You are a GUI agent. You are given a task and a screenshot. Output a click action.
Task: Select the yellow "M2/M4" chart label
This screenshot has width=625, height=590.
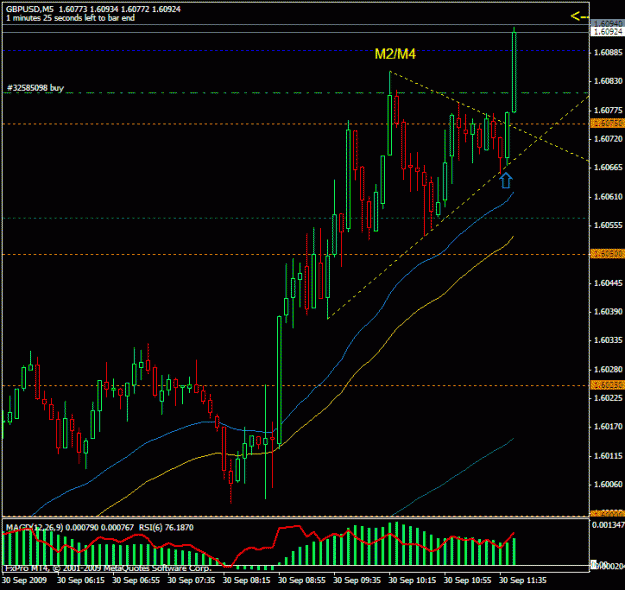click(395, 54)
